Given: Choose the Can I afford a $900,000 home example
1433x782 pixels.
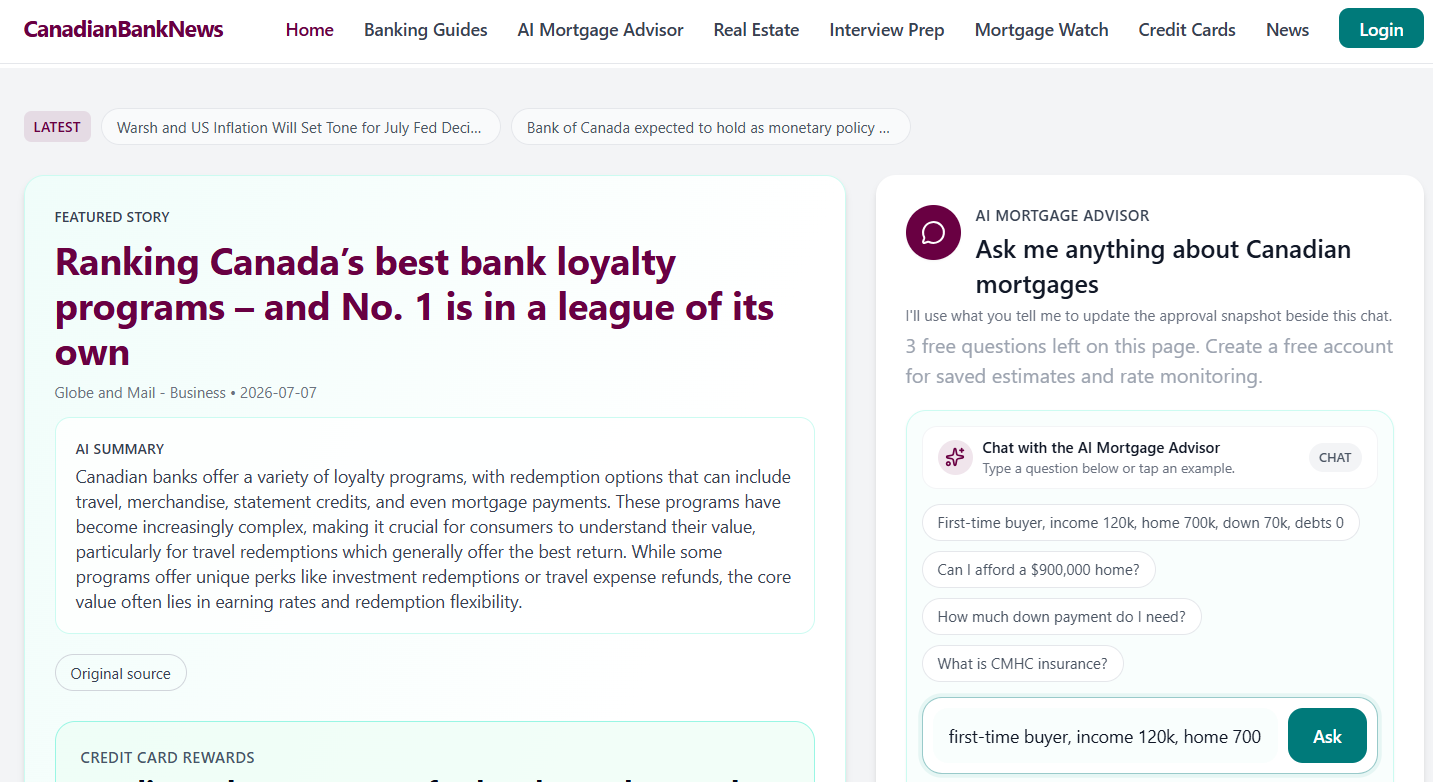Looking at the screenshot, I should (x=1038, y=569).
